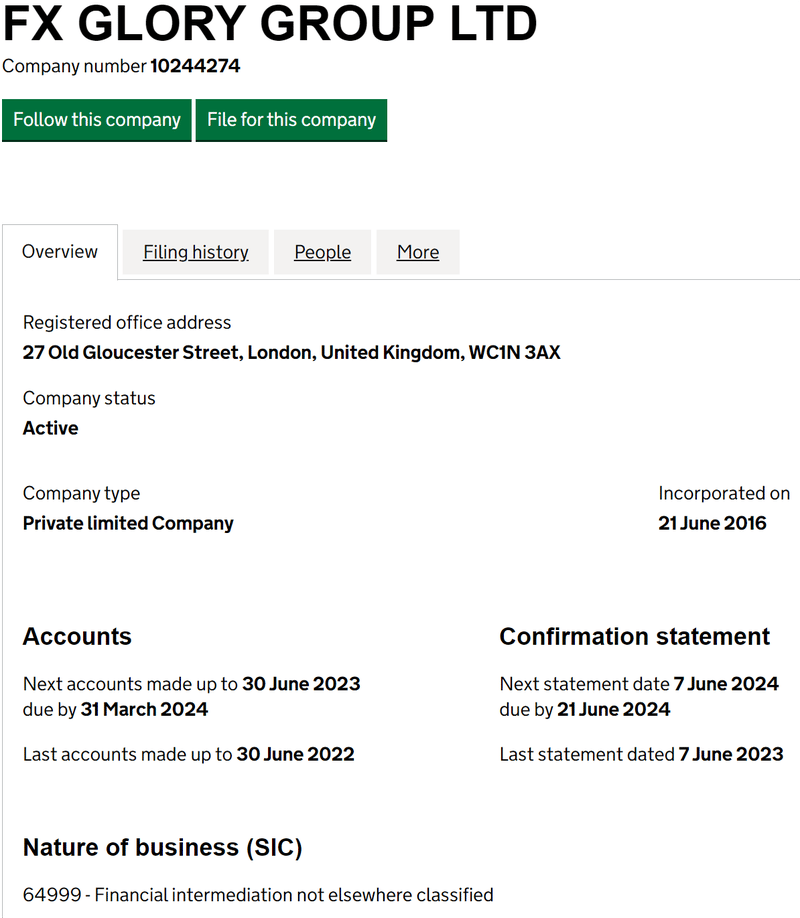Screen dimensions: 800x918
Task: Click the Confirmation statement heading
Action: click(x=634, y=636)
